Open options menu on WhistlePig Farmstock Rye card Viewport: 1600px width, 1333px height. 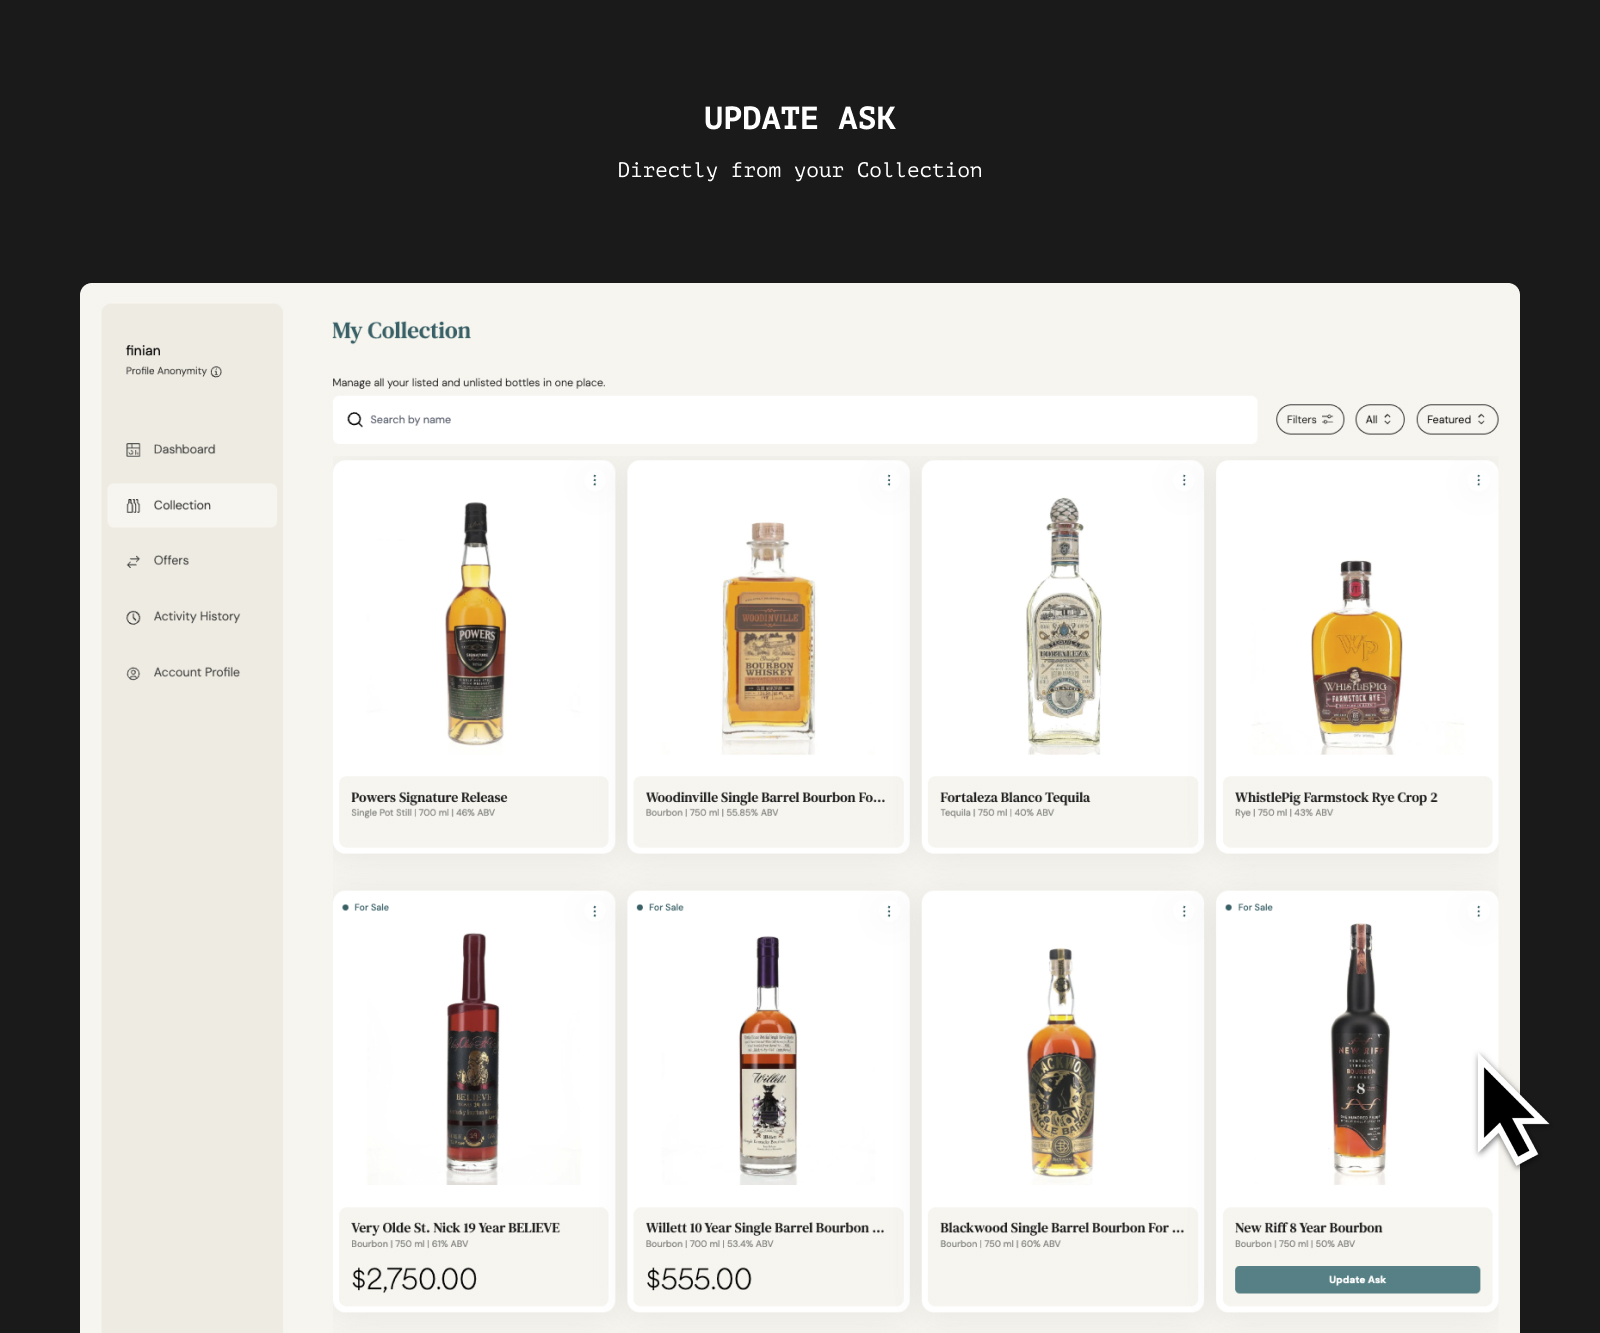(x=1478, y=481)
